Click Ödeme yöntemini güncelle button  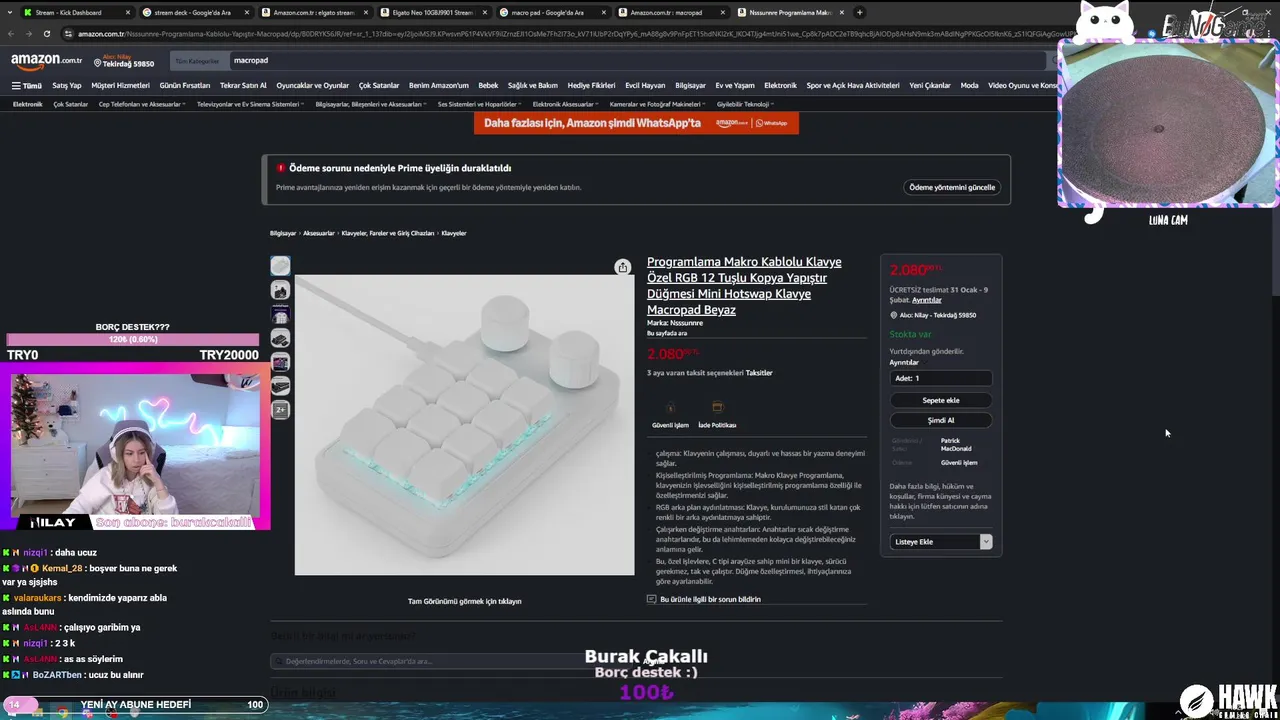(x=952, y=187)
